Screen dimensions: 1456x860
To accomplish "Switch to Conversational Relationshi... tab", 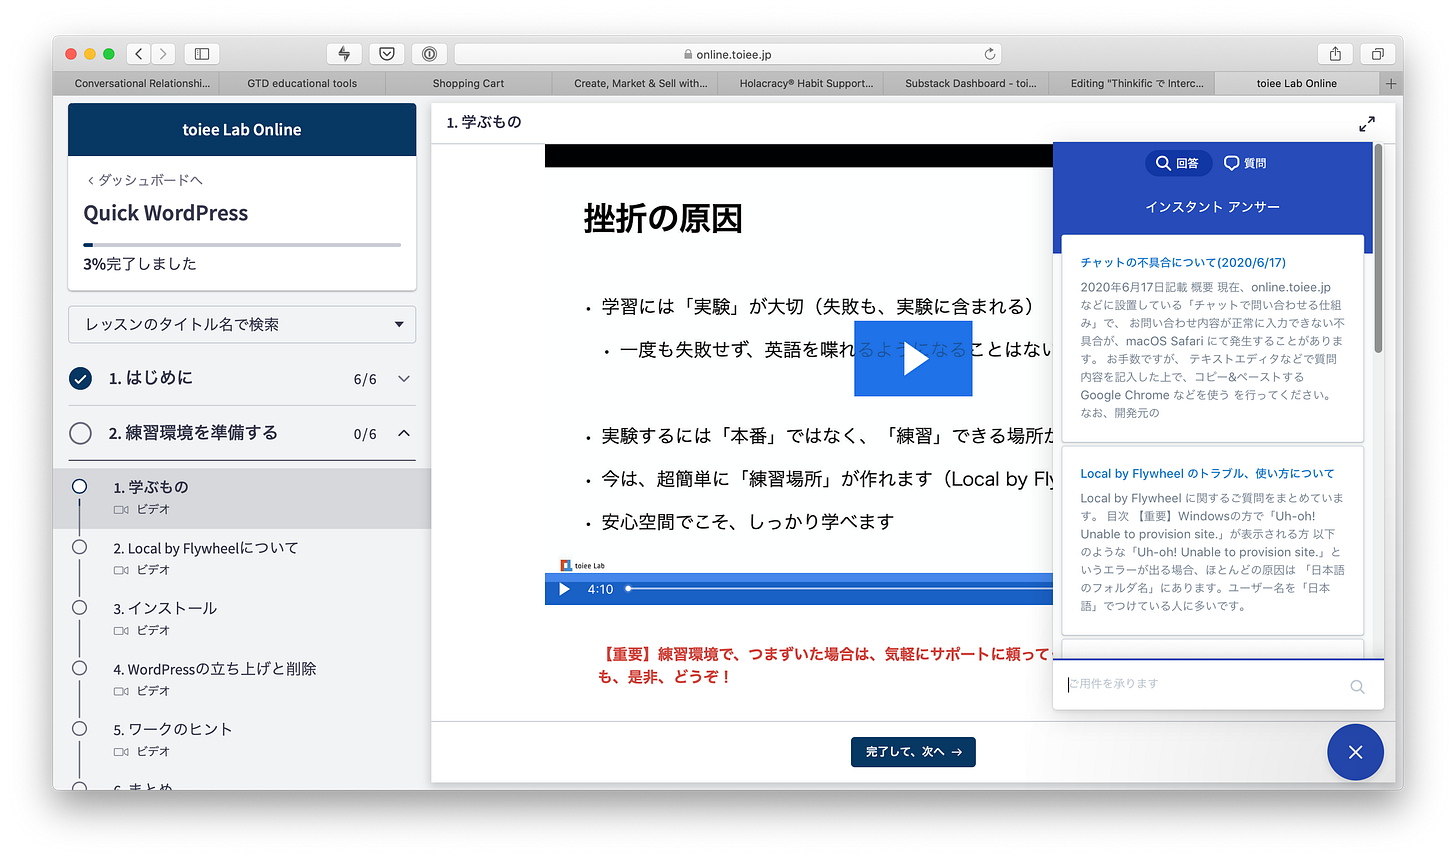I will tap(142, 84).
